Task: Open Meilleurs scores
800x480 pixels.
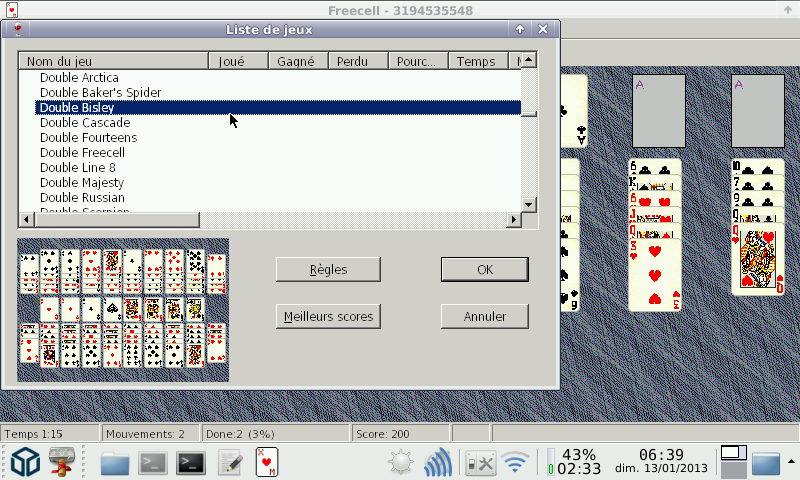Action: [x=329, y=316]
